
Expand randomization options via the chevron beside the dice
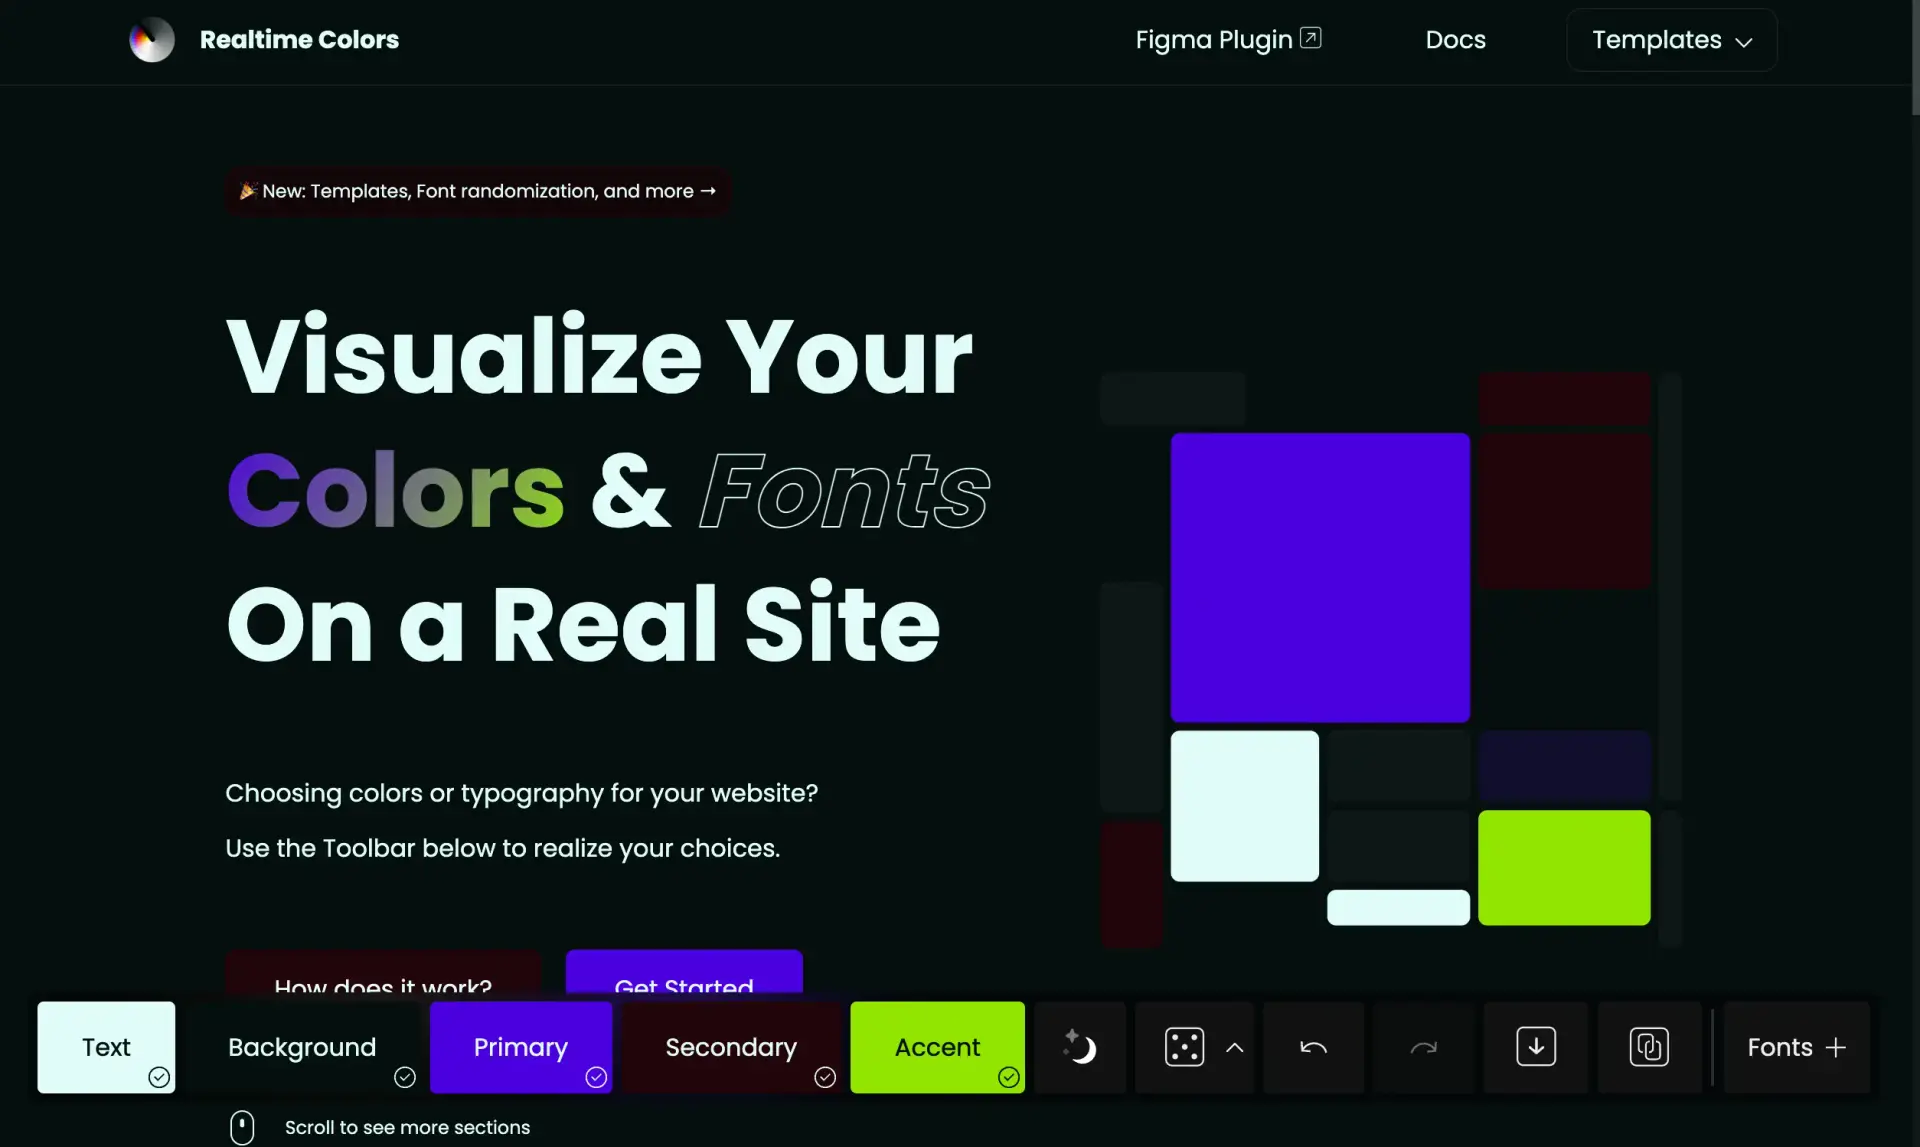pyautogui.click(x=1236, y=1047)
